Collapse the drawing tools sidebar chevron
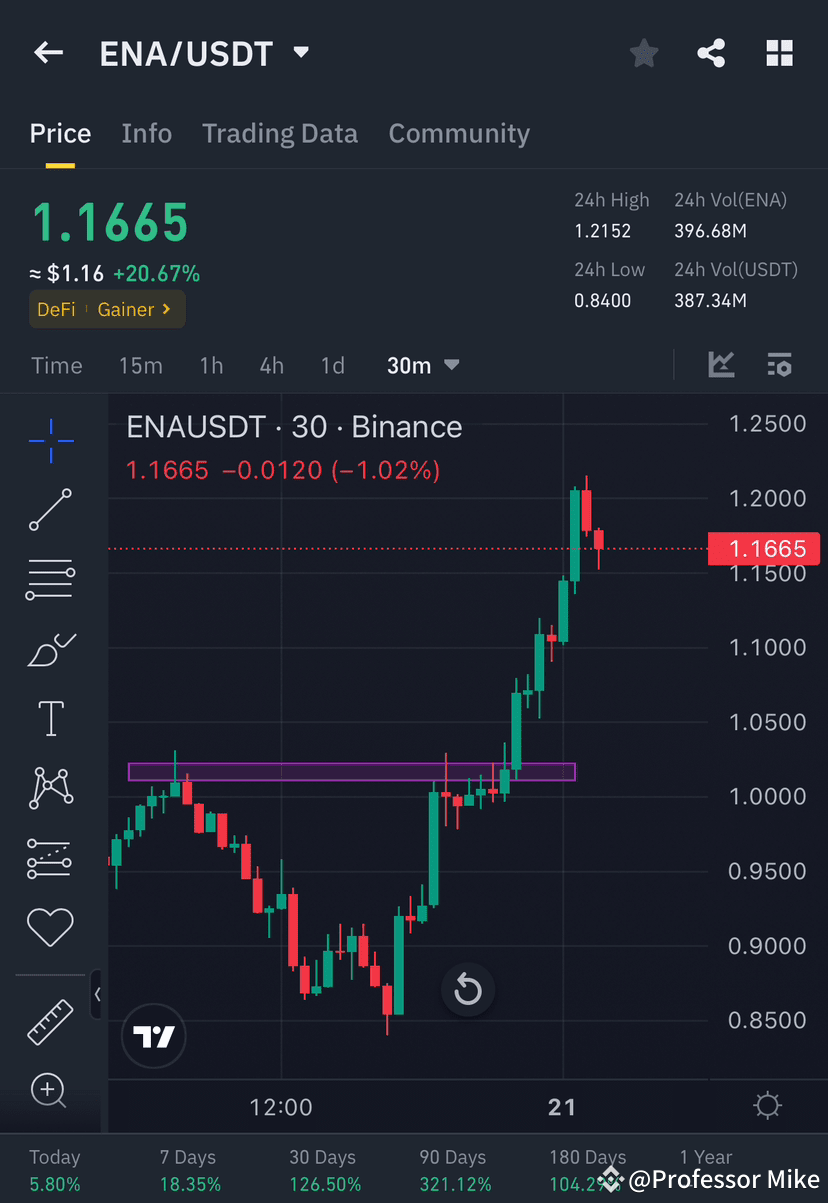828x1203 pixels. [97, 995]
